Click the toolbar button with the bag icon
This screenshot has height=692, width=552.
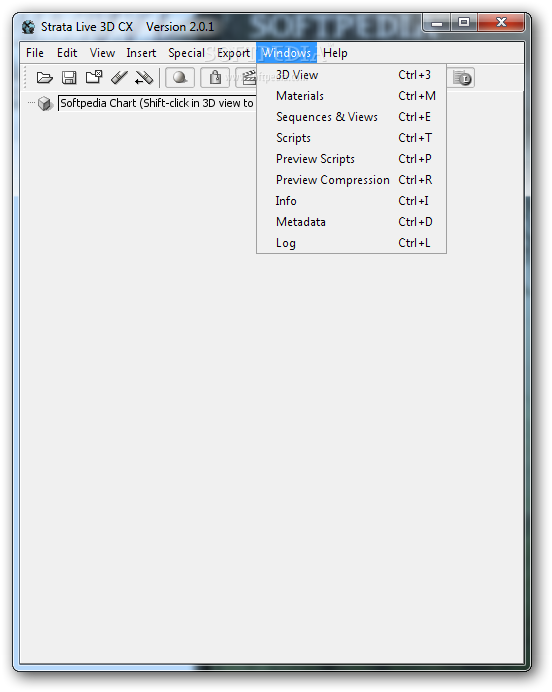215,78
